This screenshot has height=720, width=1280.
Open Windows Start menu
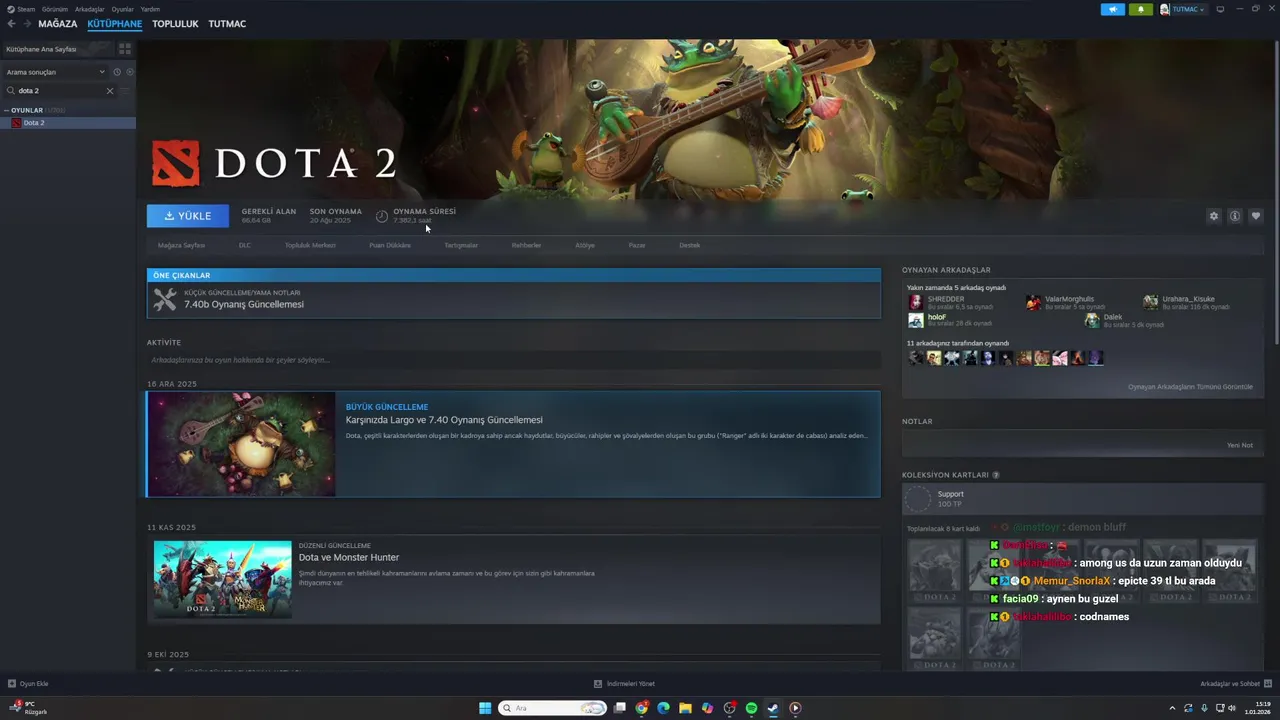(485, 708)
